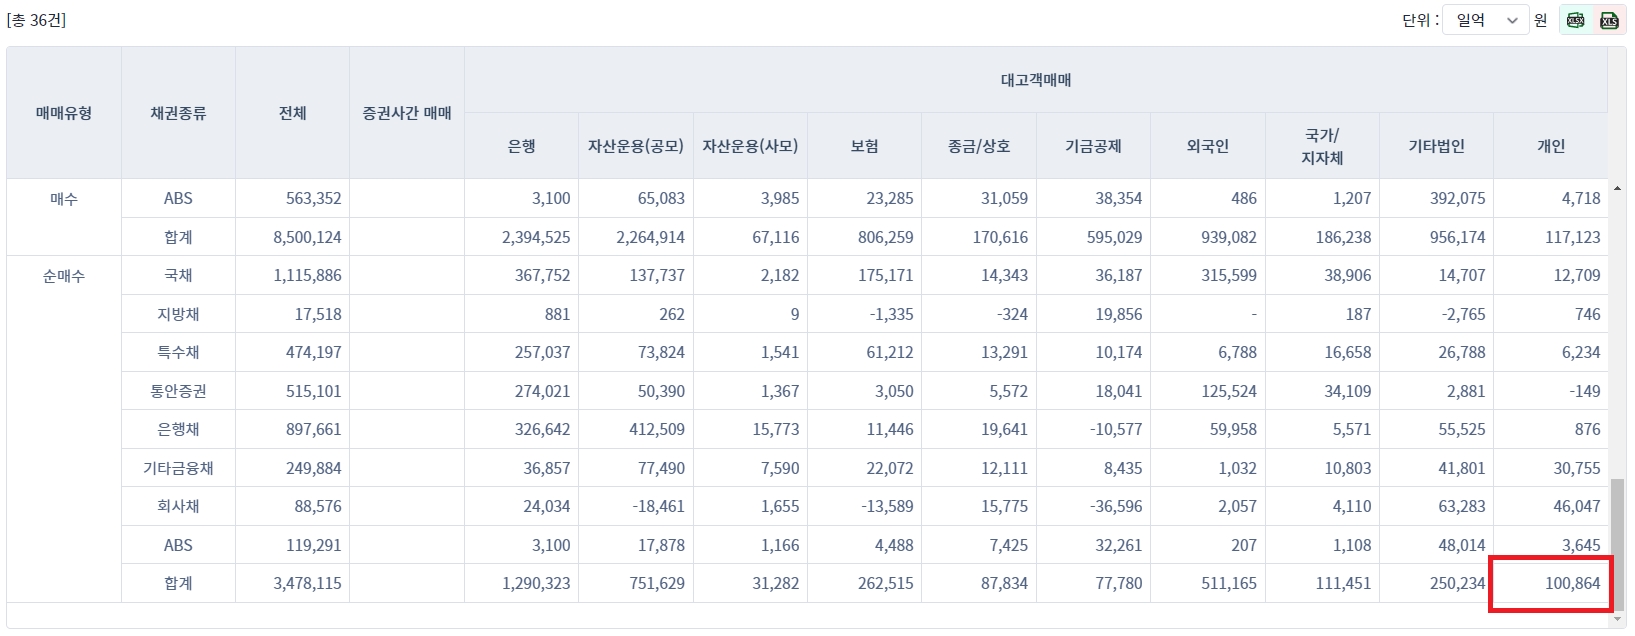
Task: Click the 249,884 total for 기타금융채
Action: (x=314, y=468)
